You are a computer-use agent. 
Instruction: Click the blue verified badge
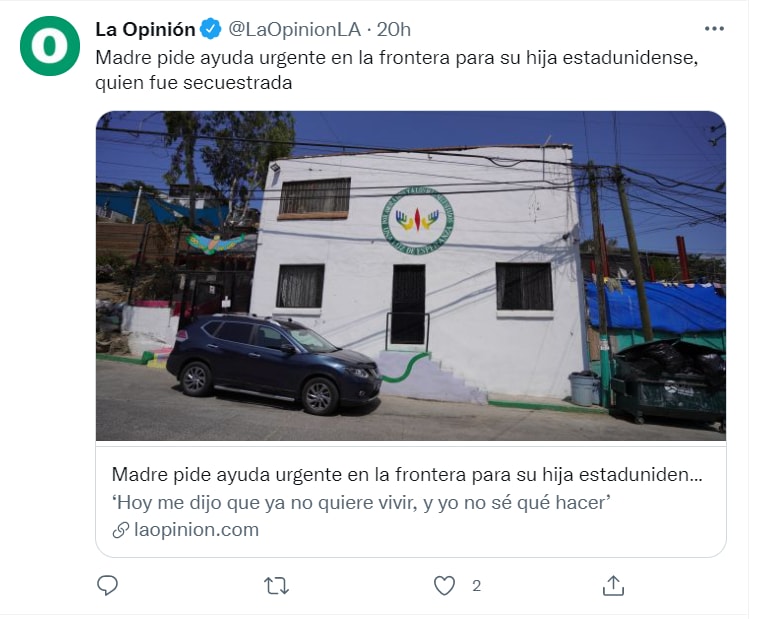[210, 29]
